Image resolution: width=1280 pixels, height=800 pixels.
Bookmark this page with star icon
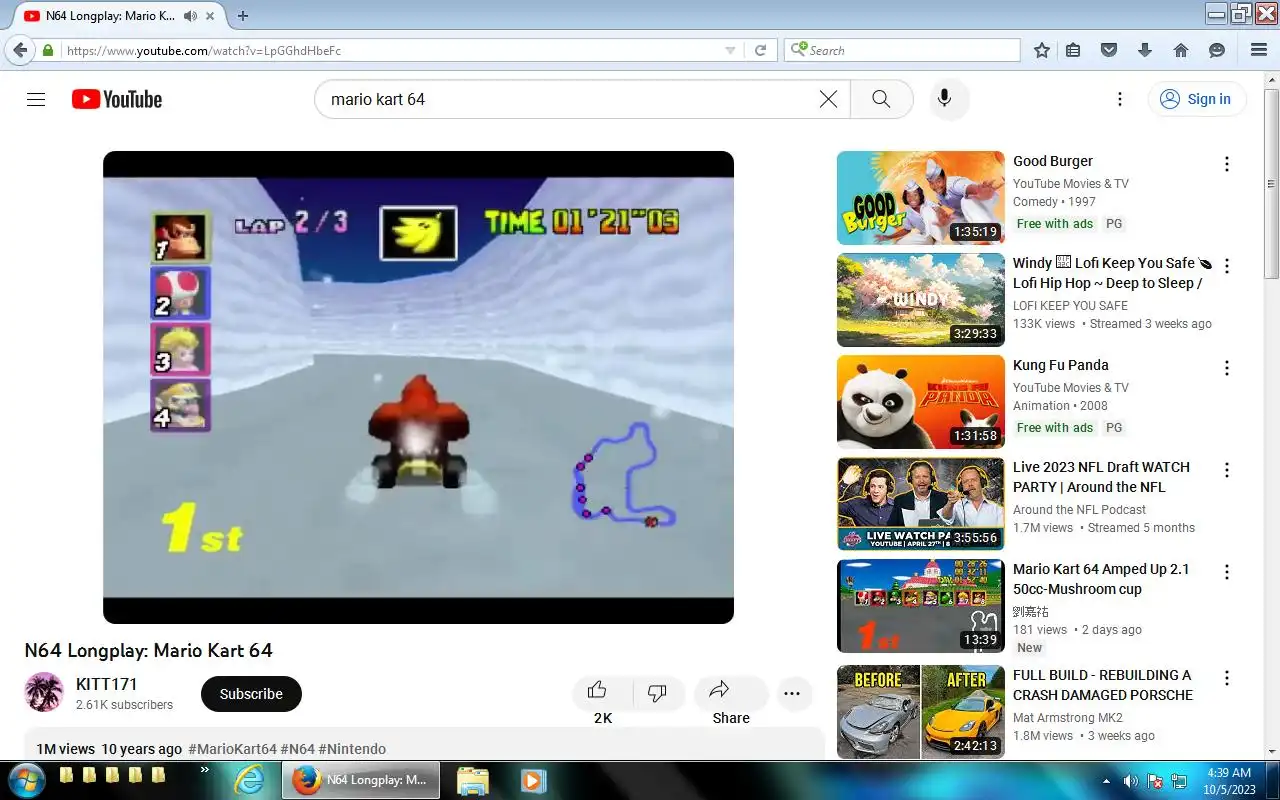(1042, 50)
